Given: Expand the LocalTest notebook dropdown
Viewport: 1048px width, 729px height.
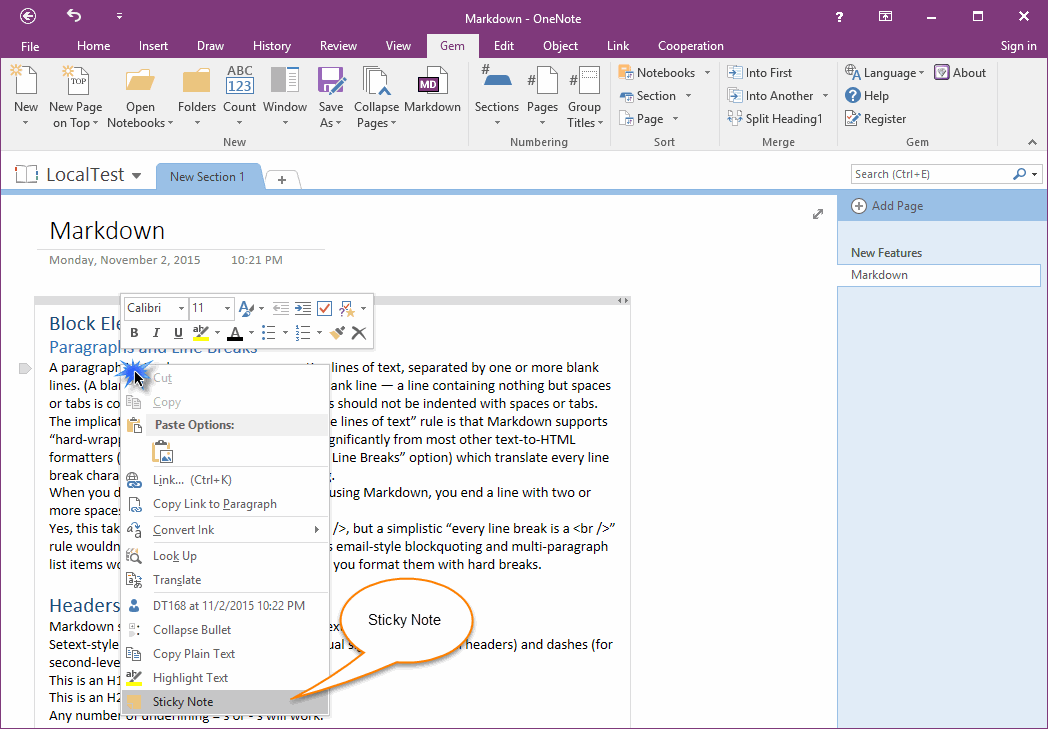Looking at the screenshot, I should (137, 176).
